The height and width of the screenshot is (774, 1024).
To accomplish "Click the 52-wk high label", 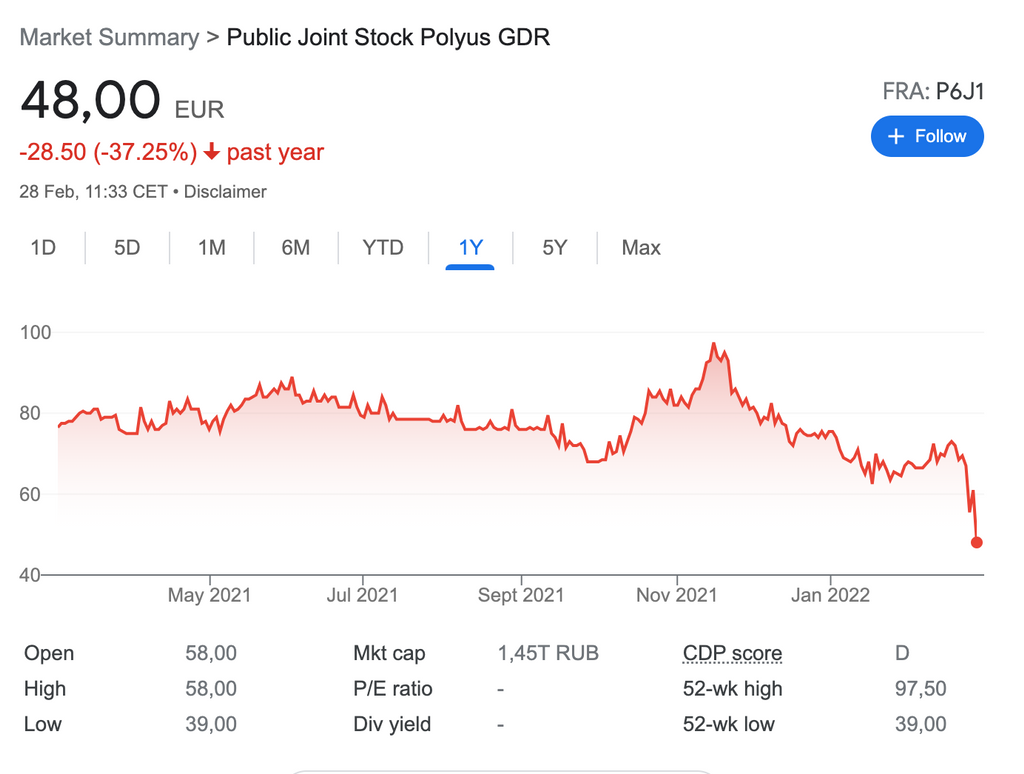I will (x=732, y=688).
